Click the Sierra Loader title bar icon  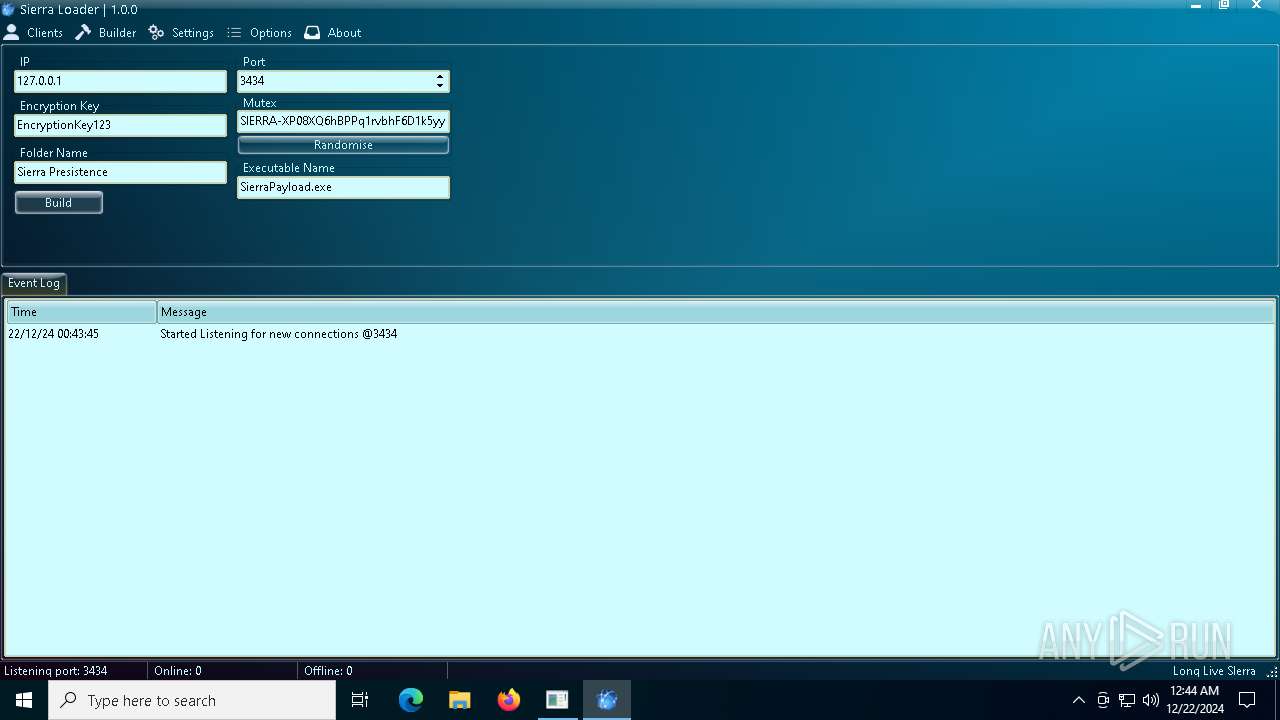[x=8, y=9]
